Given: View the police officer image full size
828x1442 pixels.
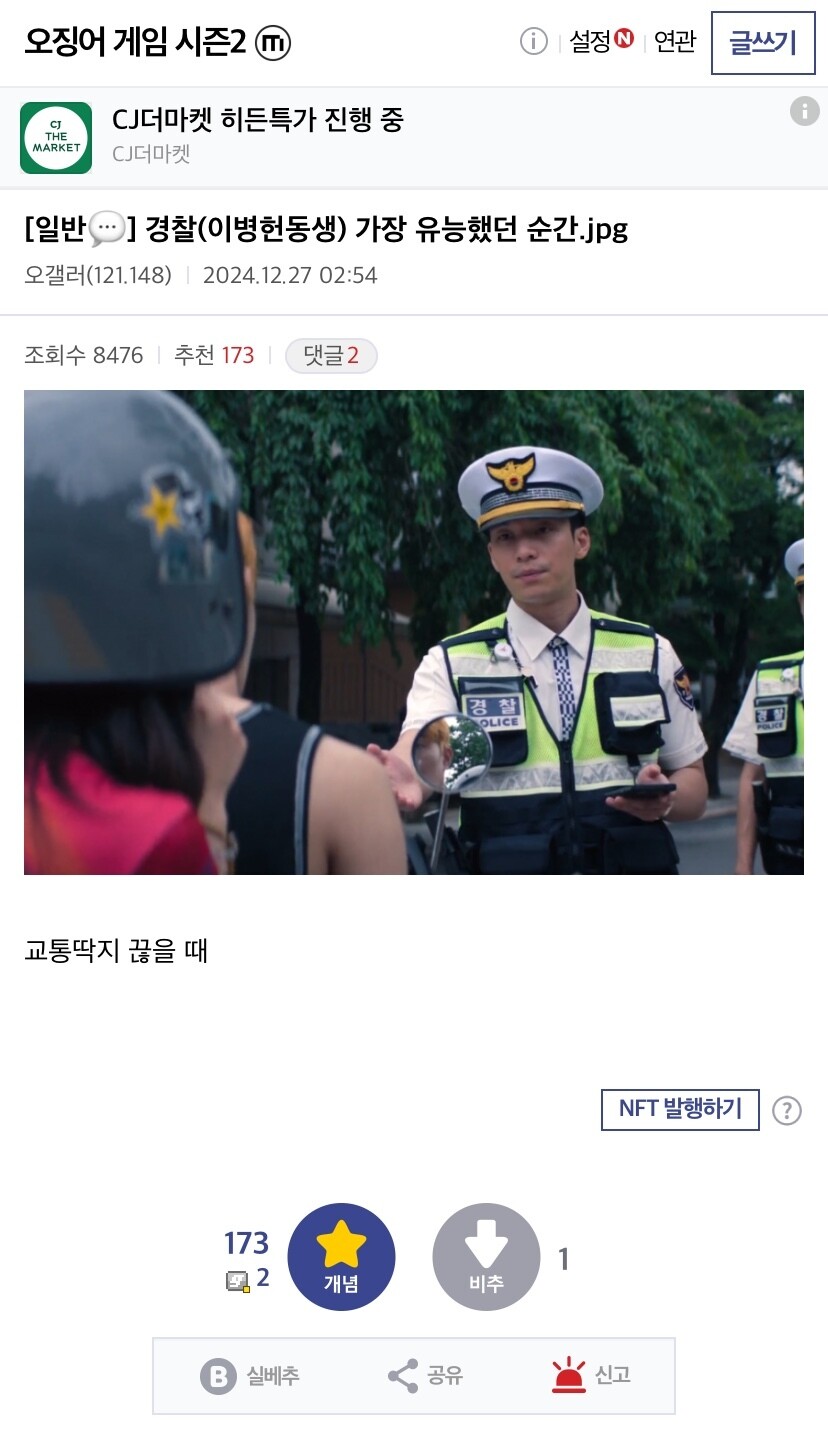Looking at the screenshot, I should click(414, 632).
